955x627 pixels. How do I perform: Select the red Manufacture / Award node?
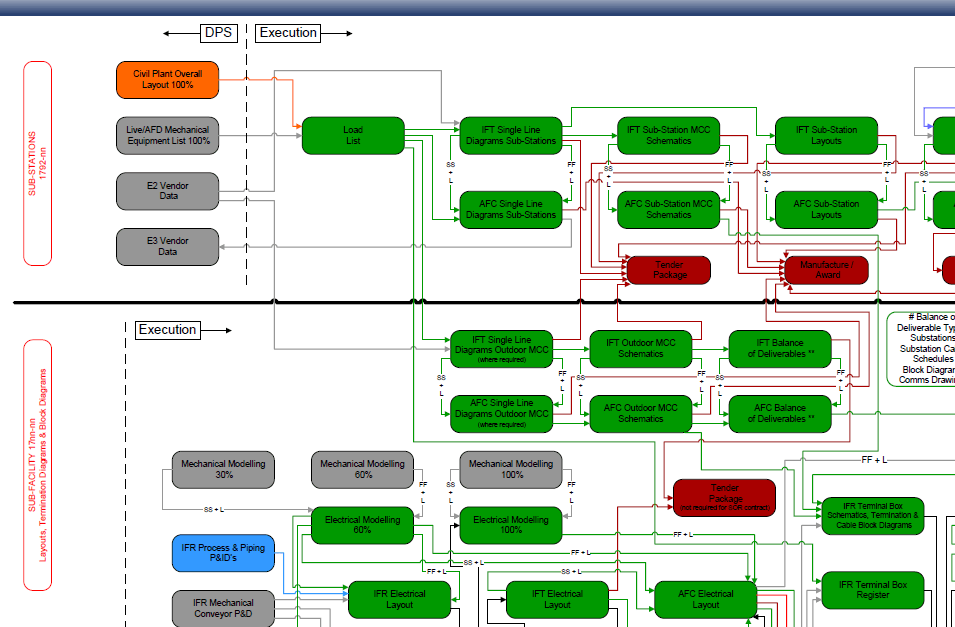[826, 270]
